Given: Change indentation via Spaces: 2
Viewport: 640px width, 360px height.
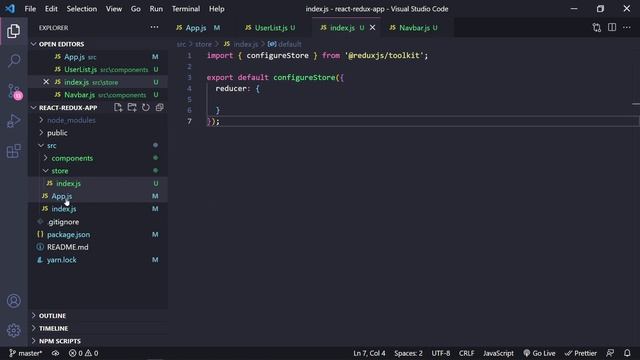Looking at the screenshot, I should click(x=408, y=353).
